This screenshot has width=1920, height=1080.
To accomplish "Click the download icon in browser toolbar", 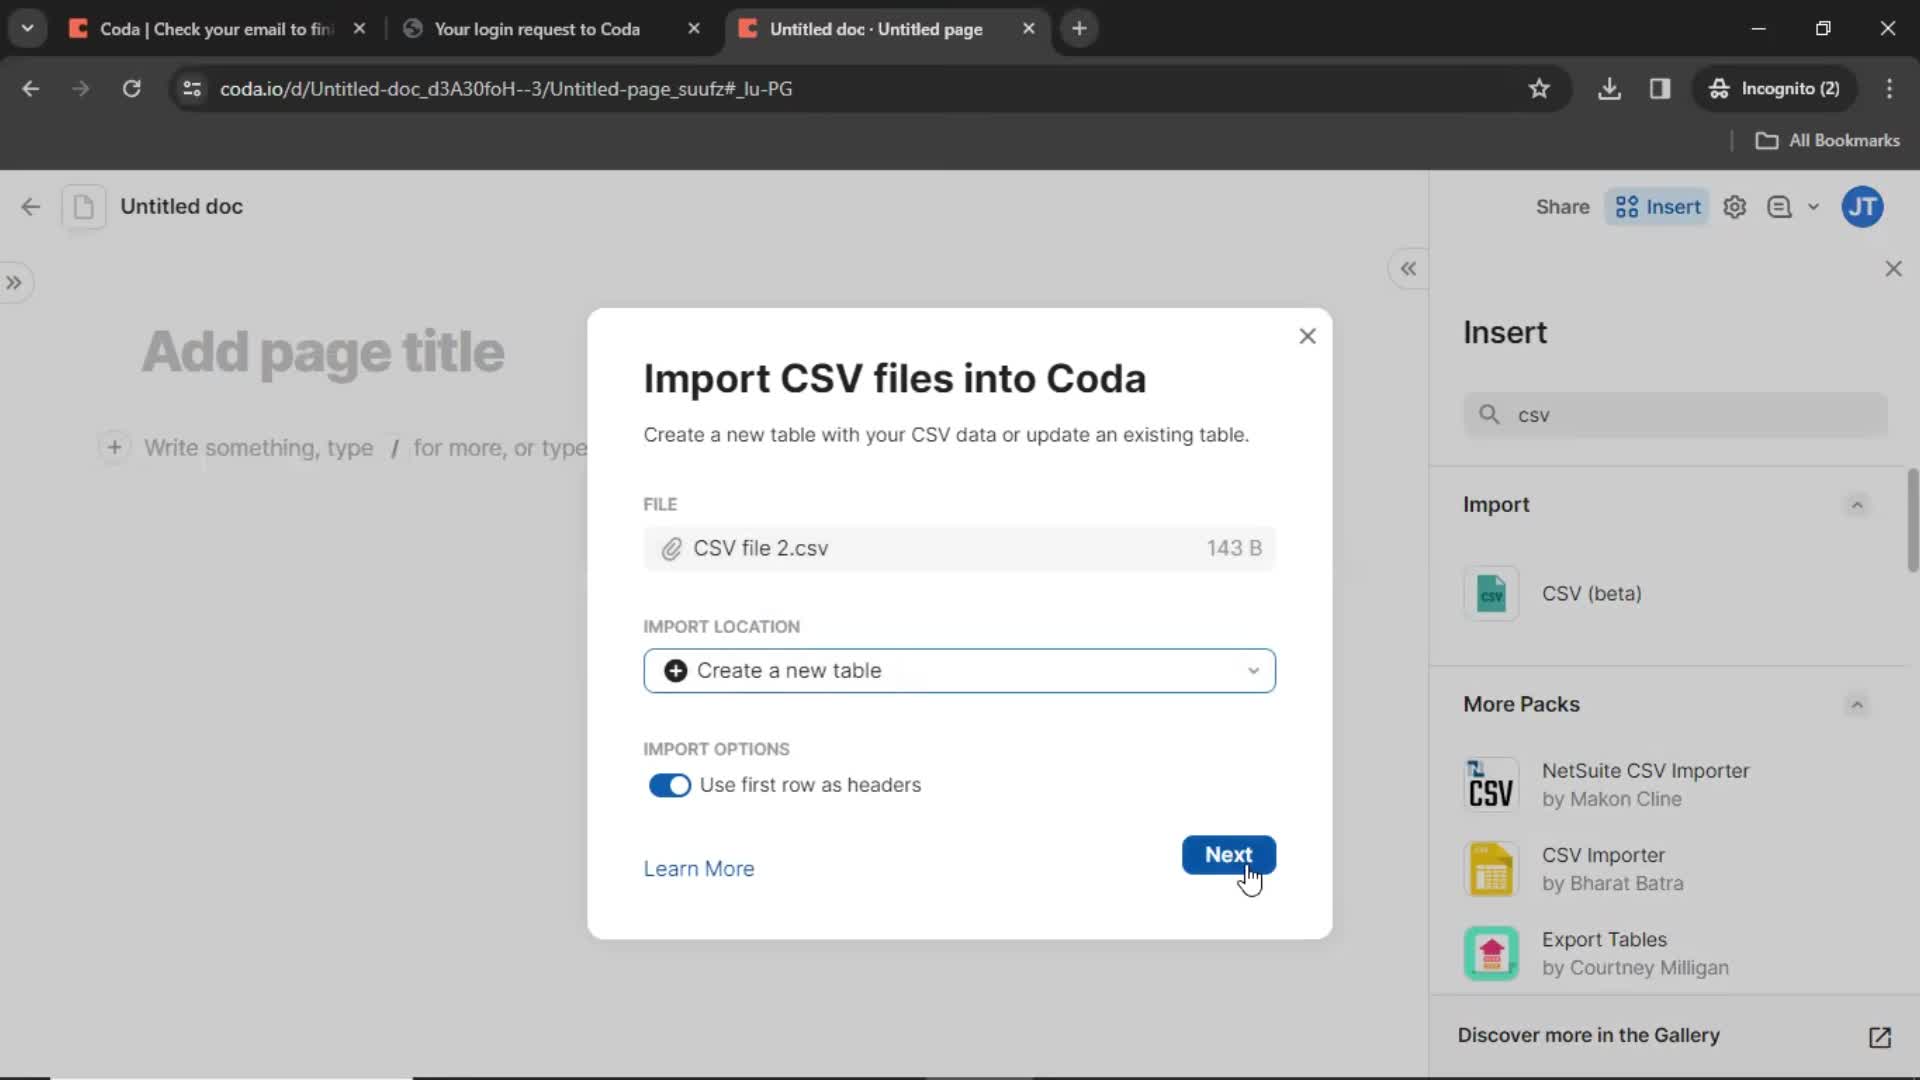I will 1609,88.
